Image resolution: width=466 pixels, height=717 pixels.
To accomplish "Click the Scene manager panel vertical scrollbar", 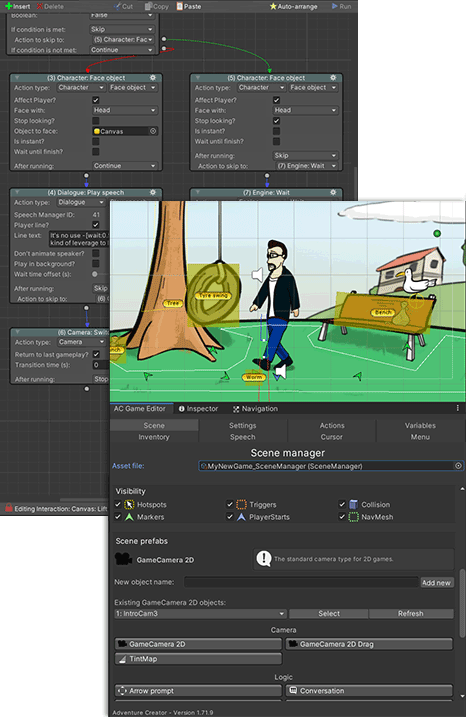I will (x=462, y=603).
